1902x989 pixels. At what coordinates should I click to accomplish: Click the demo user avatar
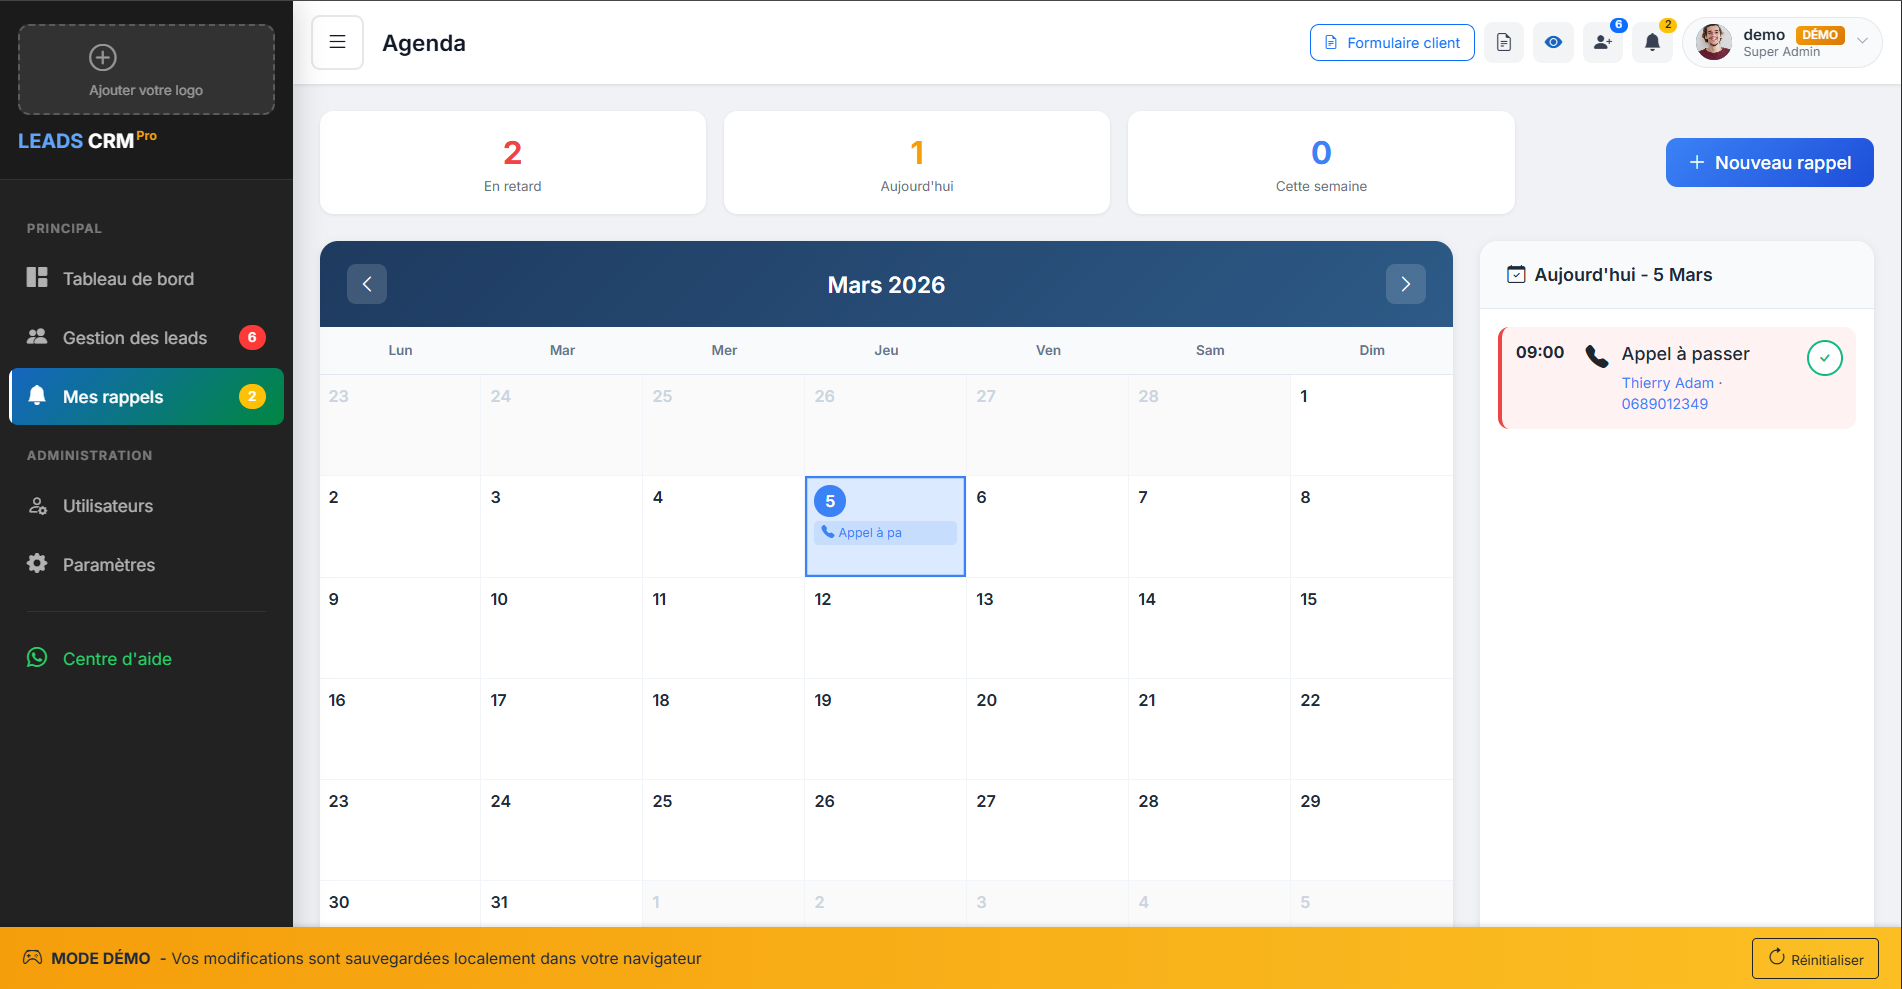(x=1713, y=42)
